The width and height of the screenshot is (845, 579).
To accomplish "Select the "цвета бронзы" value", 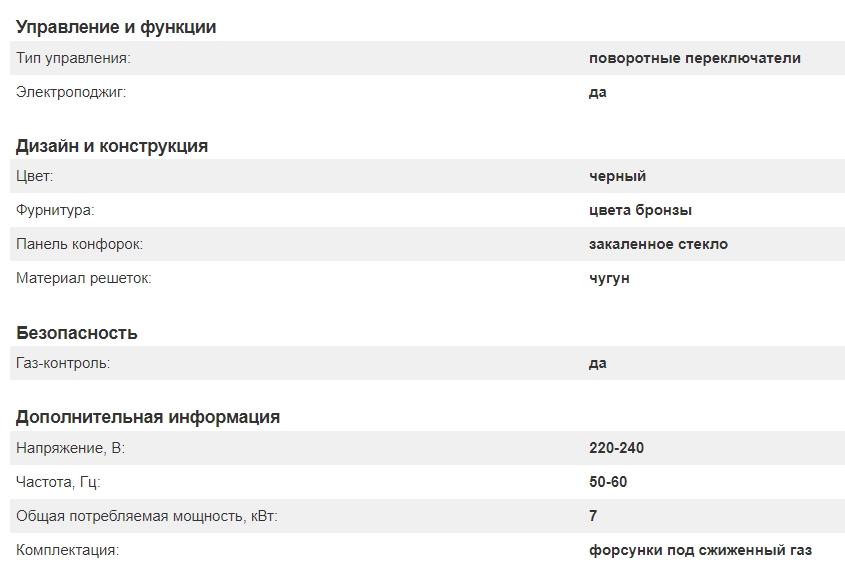I will click(x=640, y=210).
